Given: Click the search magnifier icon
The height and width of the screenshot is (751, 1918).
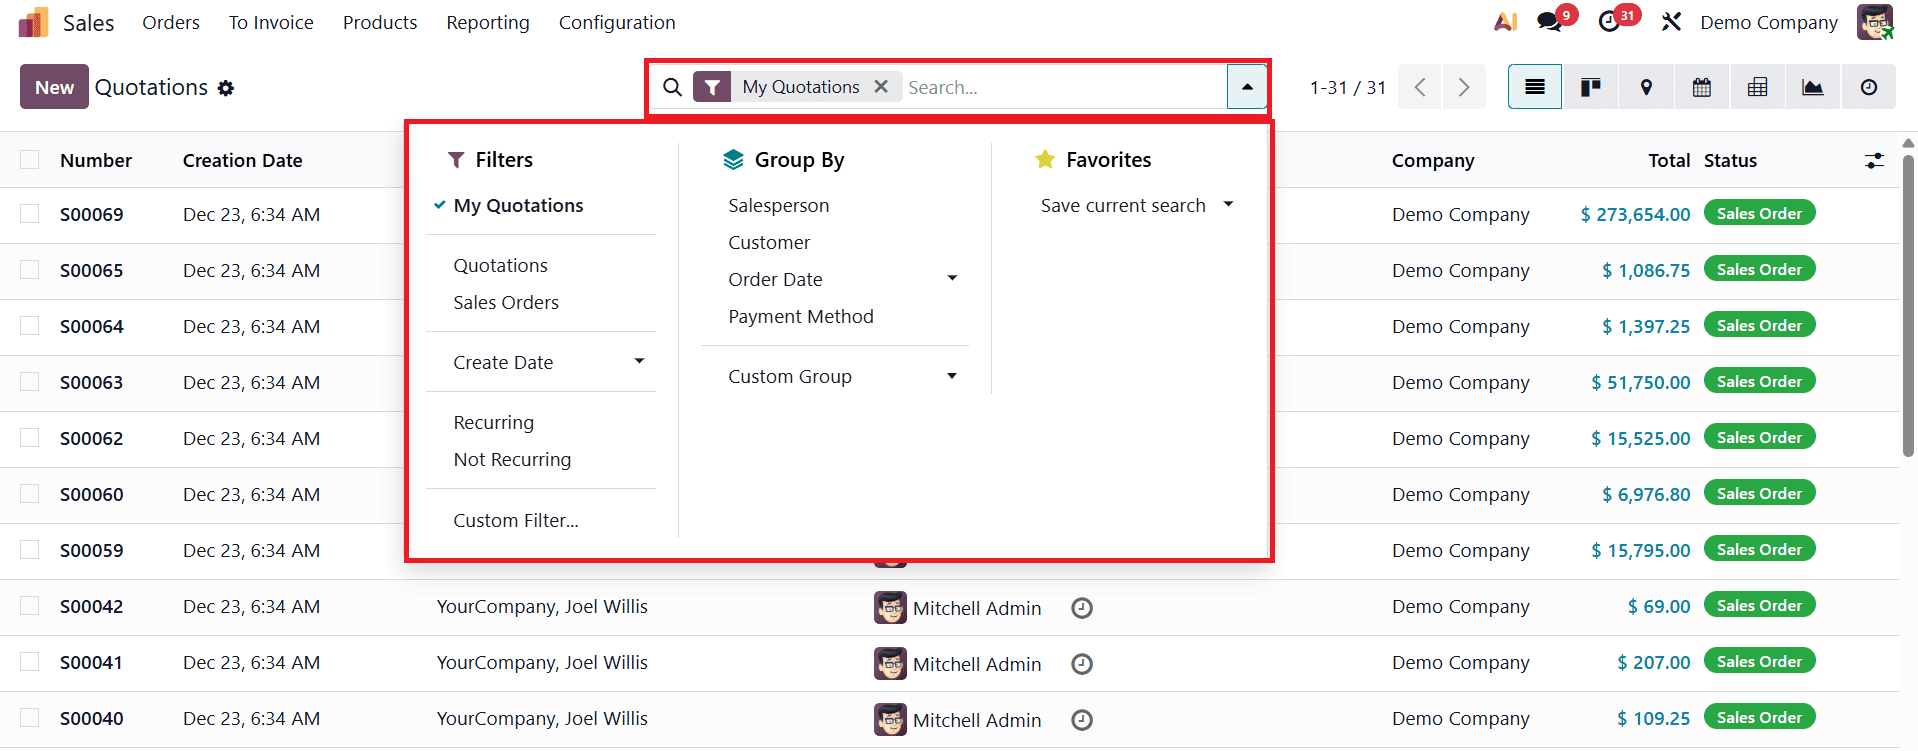Looking at the screenshot, I should coord(673,87).
